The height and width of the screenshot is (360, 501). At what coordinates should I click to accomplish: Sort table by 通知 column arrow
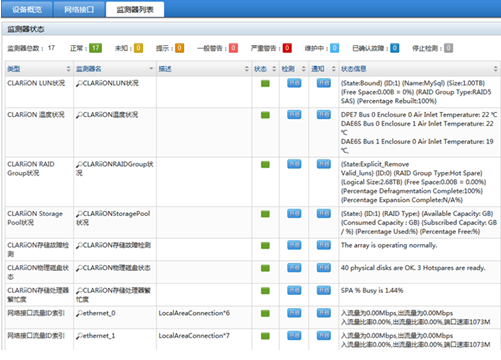tap(334, 69)
